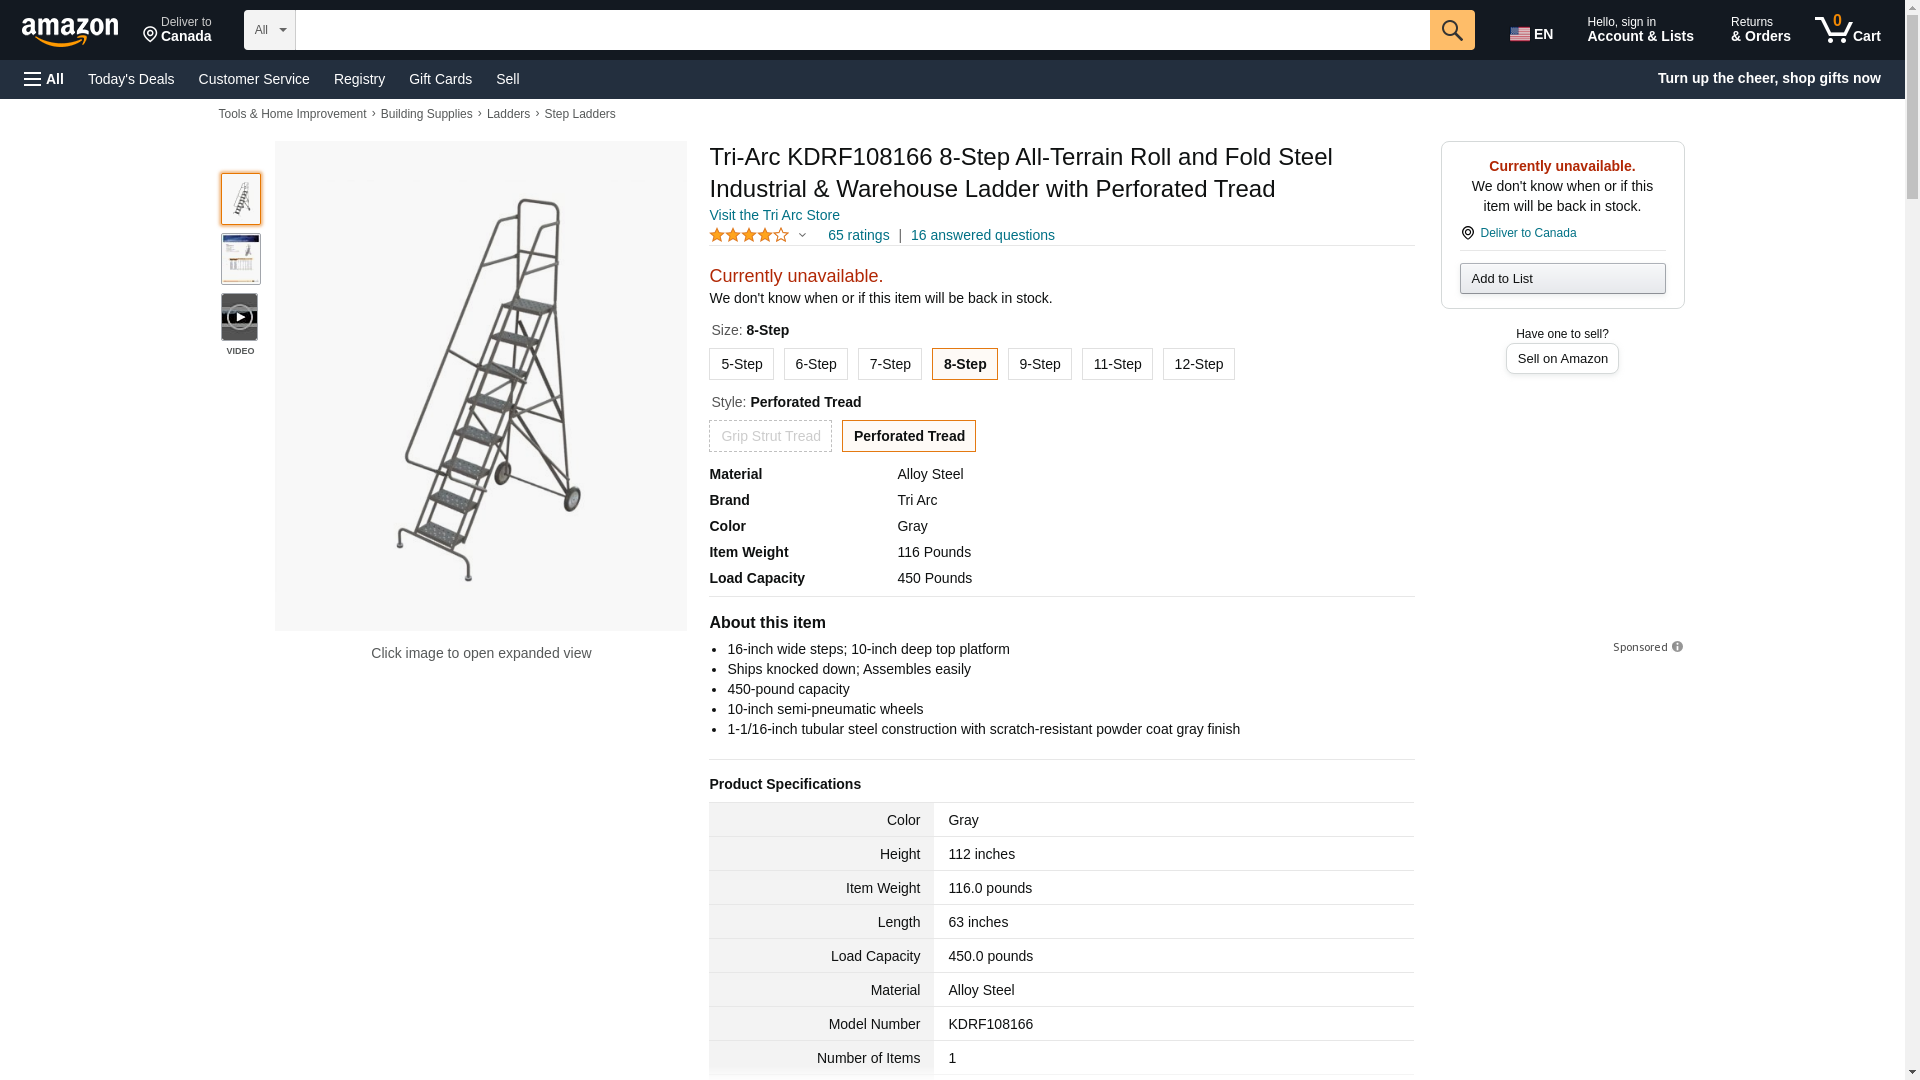Open the search category All dropdown
Screen dimensions: 1920x1080
pyautogui.click(x=269, y=30)
